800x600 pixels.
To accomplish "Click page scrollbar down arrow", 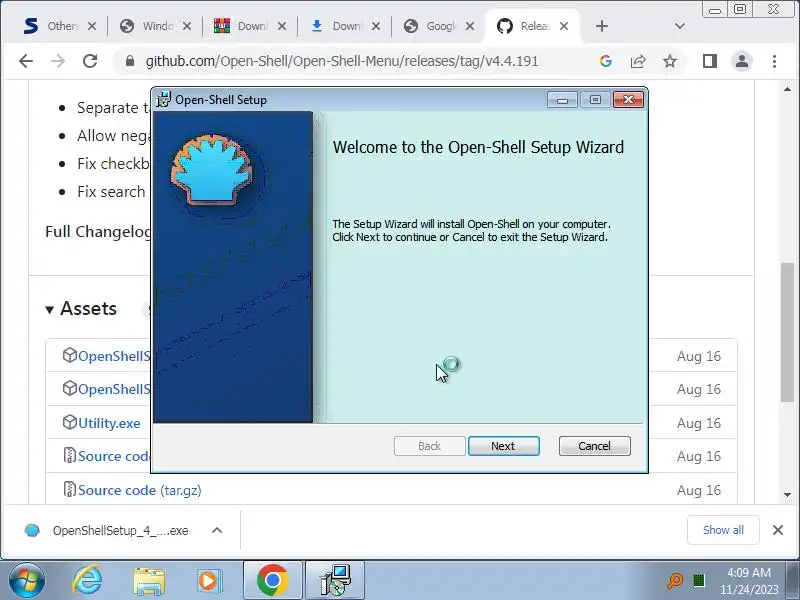I will point(788,494).
